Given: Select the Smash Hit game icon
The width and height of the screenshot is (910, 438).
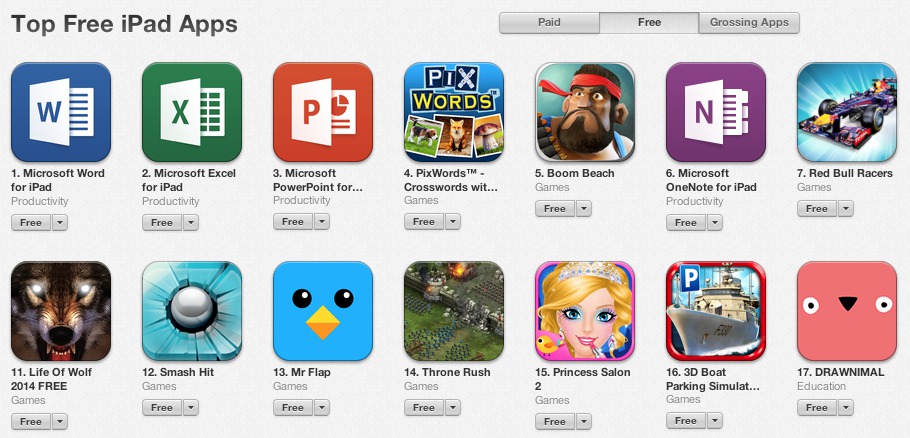Looking at the screenshot, I should pyautogui.click(x=192, y=311).
